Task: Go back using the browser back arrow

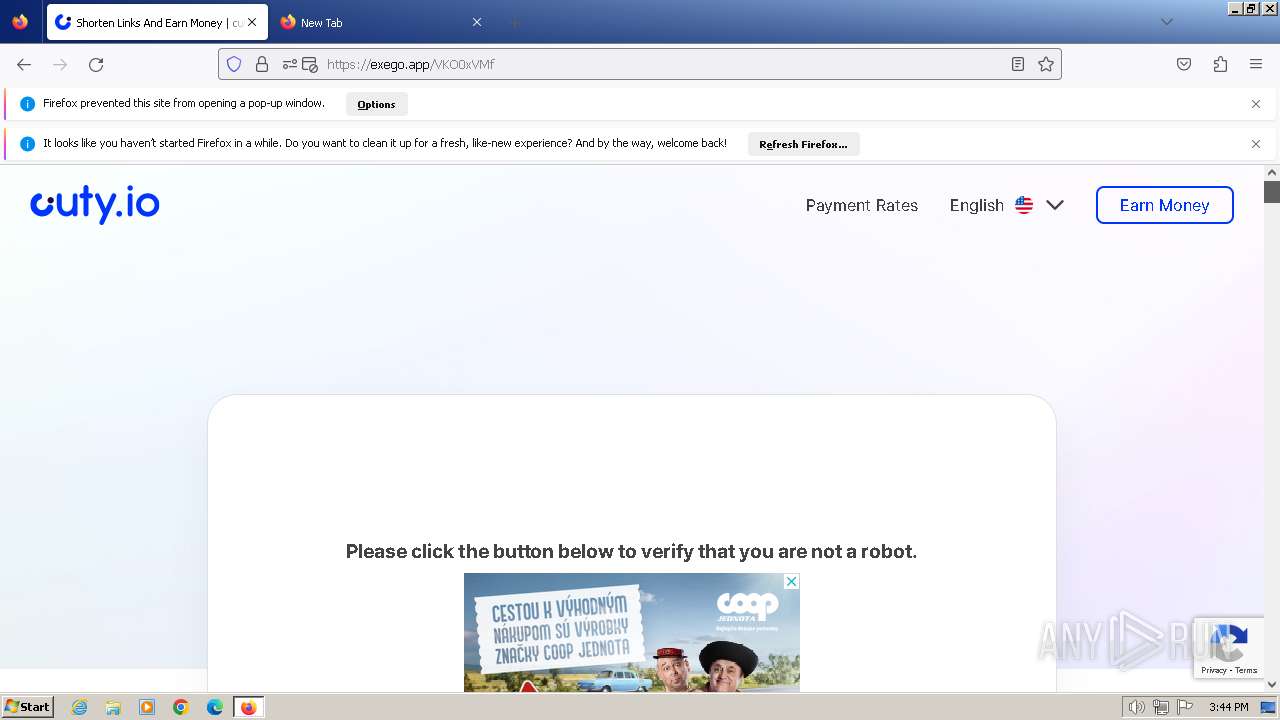Action: 24,64
